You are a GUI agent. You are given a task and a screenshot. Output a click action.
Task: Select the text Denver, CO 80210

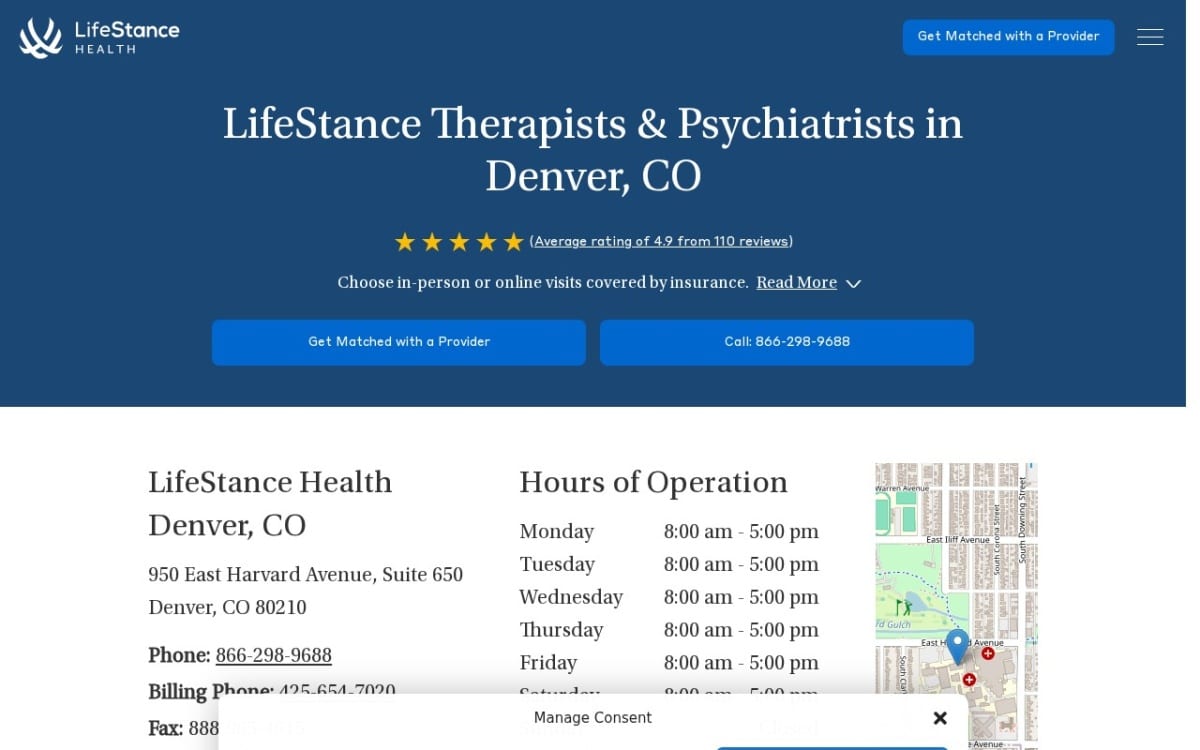tap(227, 608)
